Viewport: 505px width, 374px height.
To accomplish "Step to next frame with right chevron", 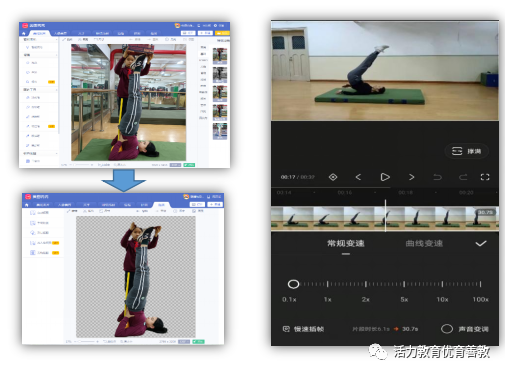I will [412, 177].
